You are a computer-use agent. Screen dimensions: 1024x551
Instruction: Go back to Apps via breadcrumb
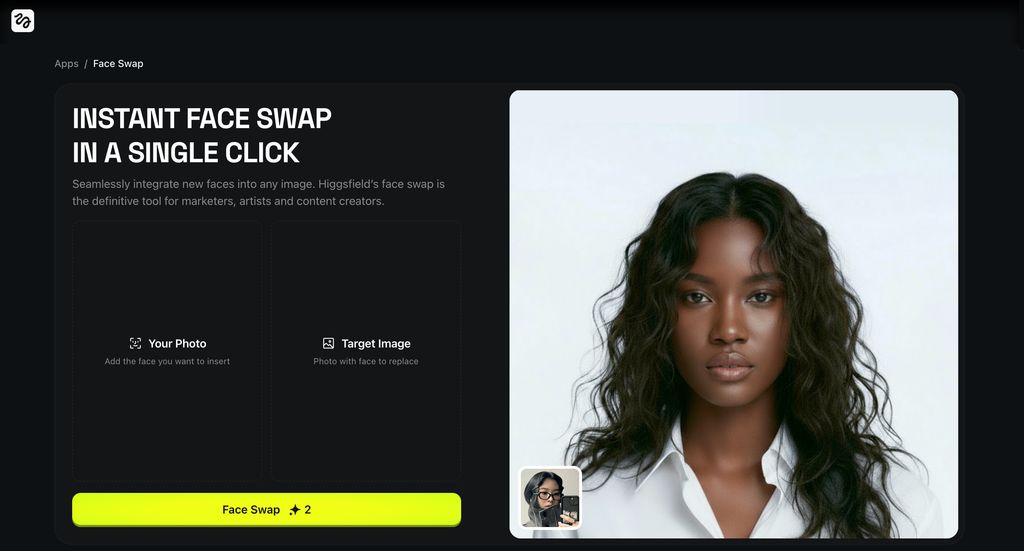pos(66,63)
